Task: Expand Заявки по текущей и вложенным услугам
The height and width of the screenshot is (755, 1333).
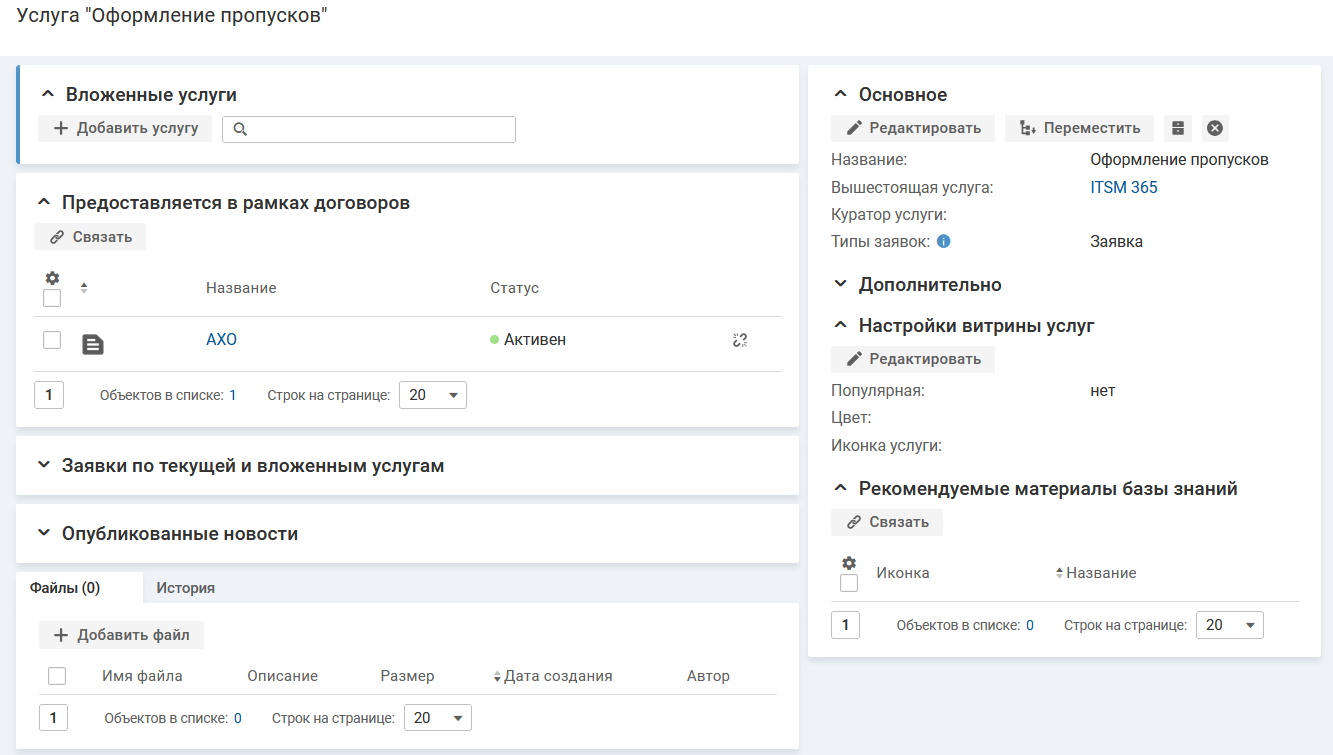Action: (43, 466)
